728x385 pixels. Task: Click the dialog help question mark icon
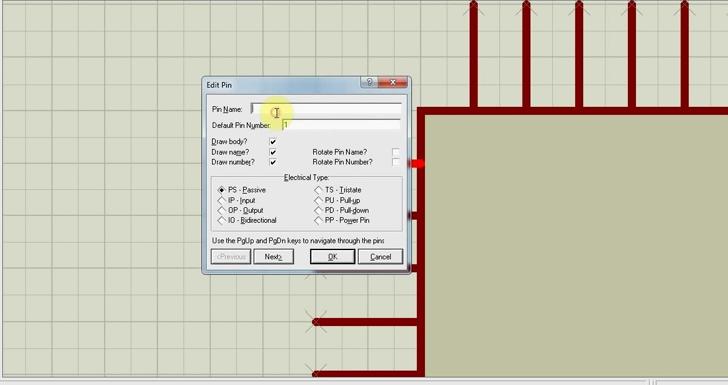tap(369, 83)
